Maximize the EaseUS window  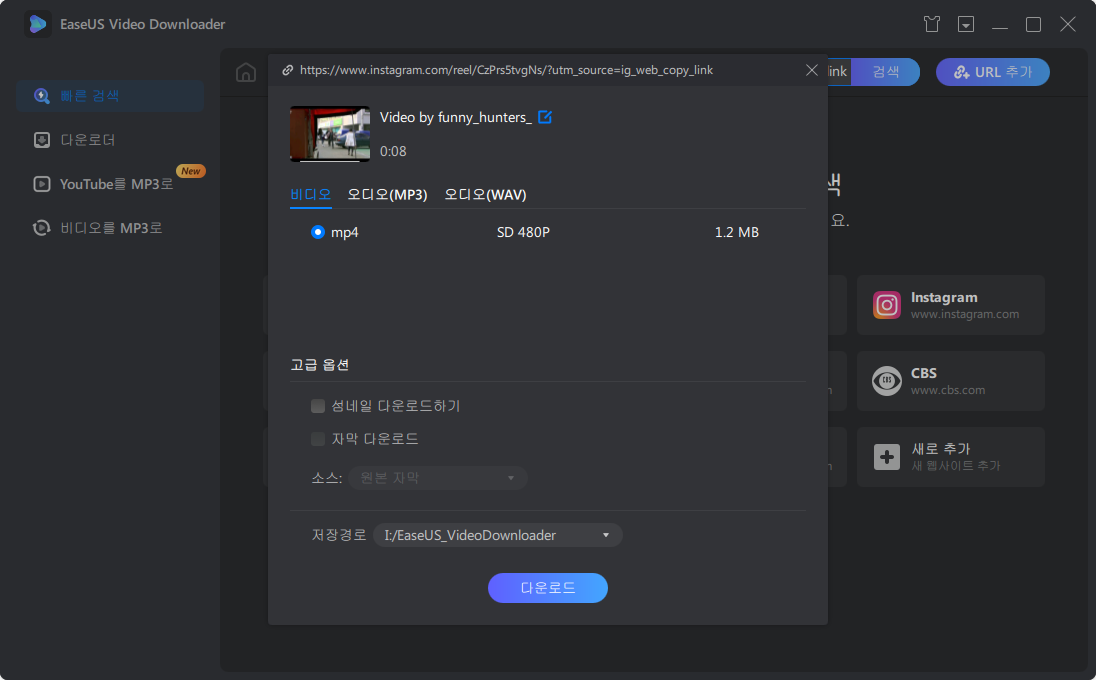[x=1033, y=24]
